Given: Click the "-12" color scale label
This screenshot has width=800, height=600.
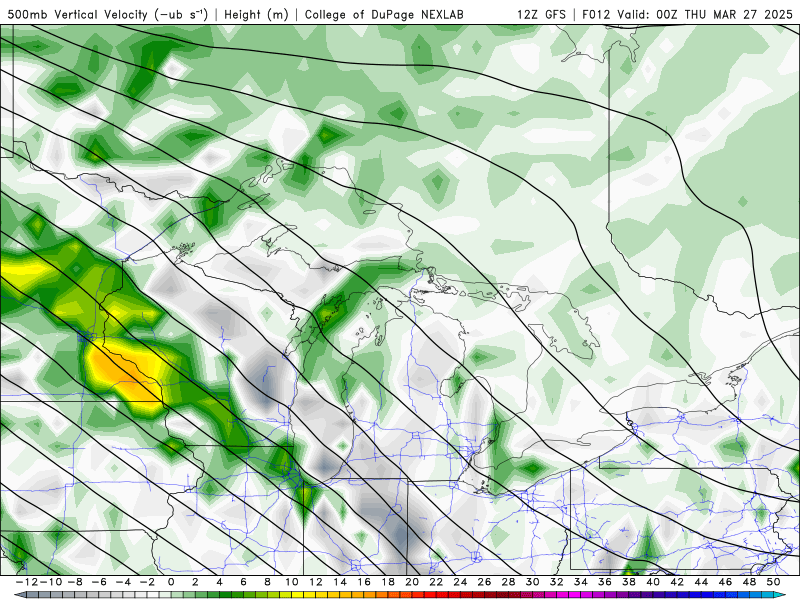Looking at the screenshot, I should point(26,582).
